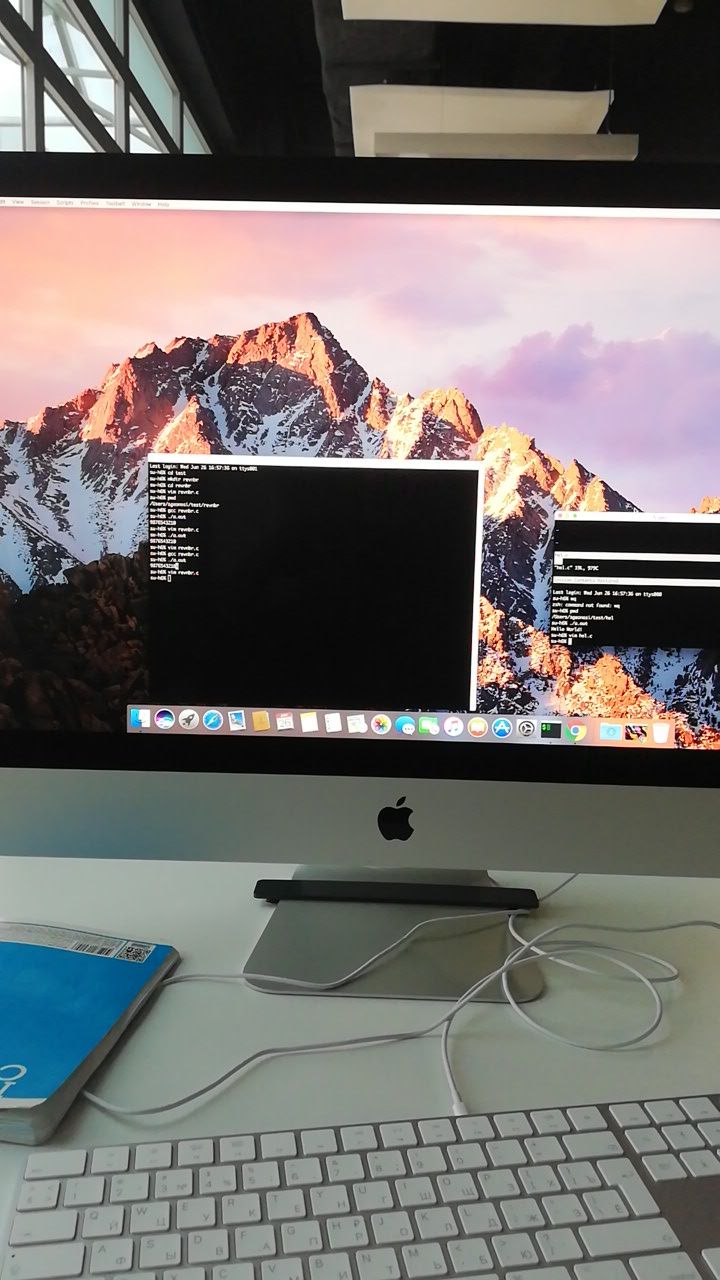Open Launchpad rocket icon in Dock

click(189, 719)
